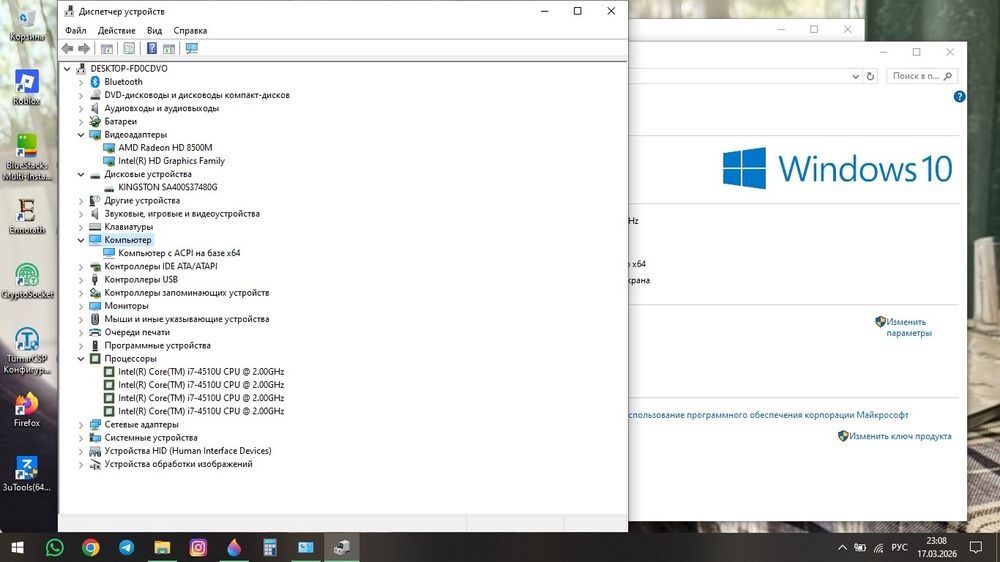Select Устройства обработки изображений row
Viewport: 1000px width, 562px height.
179,464
